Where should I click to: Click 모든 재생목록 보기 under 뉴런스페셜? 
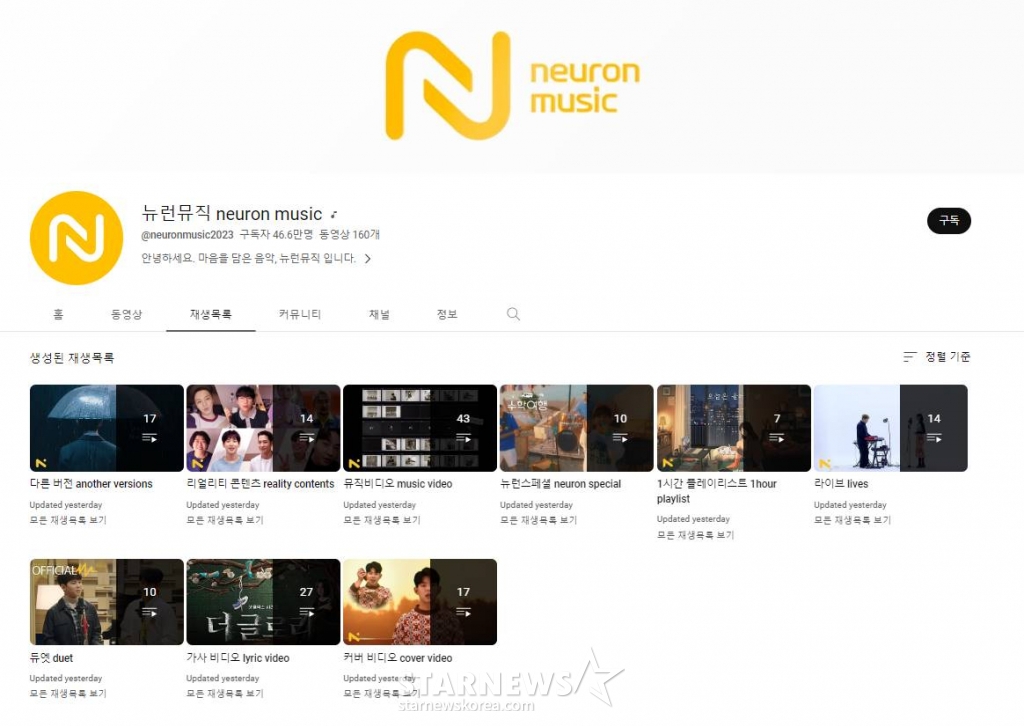tap(538, 520)
